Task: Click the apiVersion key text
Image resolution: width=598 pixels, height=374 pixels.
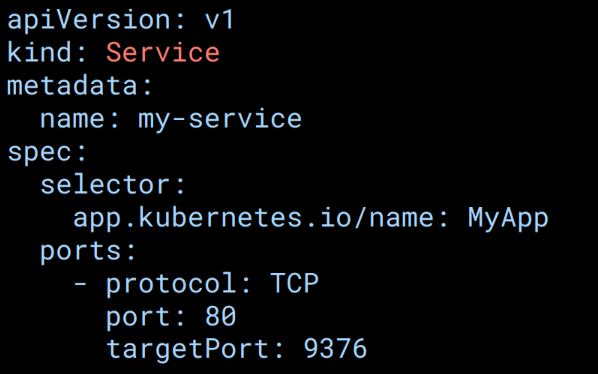Action: (x=88, y=20)
